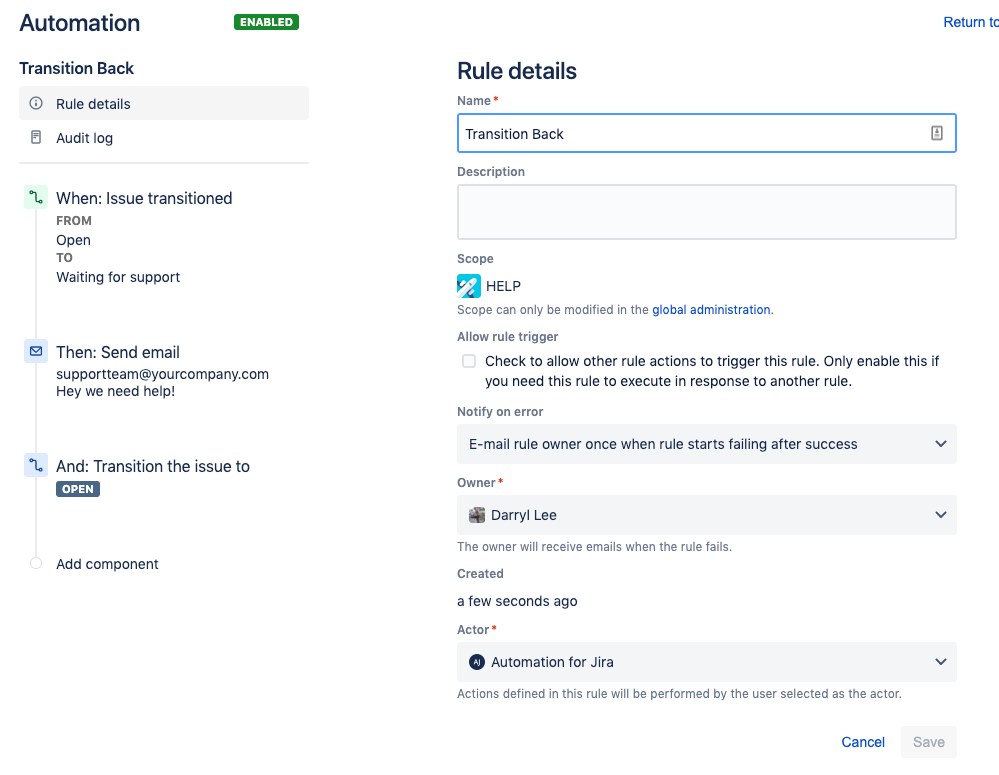
Task: Click the ENABLED status badge
Action: [x=266, y=22]
